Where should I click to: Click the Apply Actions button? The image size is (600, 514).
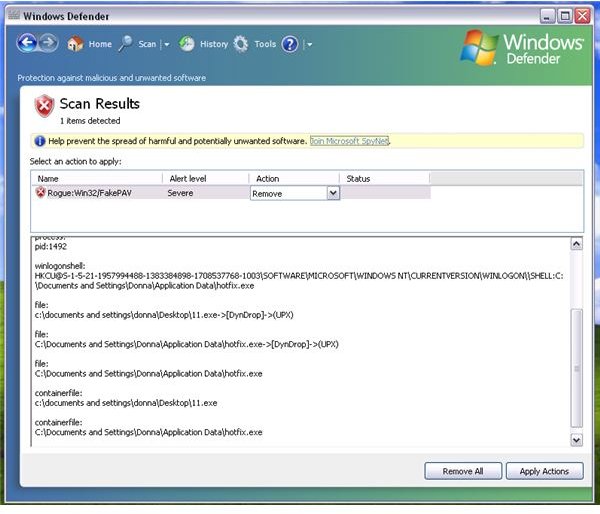click(545, 471)
